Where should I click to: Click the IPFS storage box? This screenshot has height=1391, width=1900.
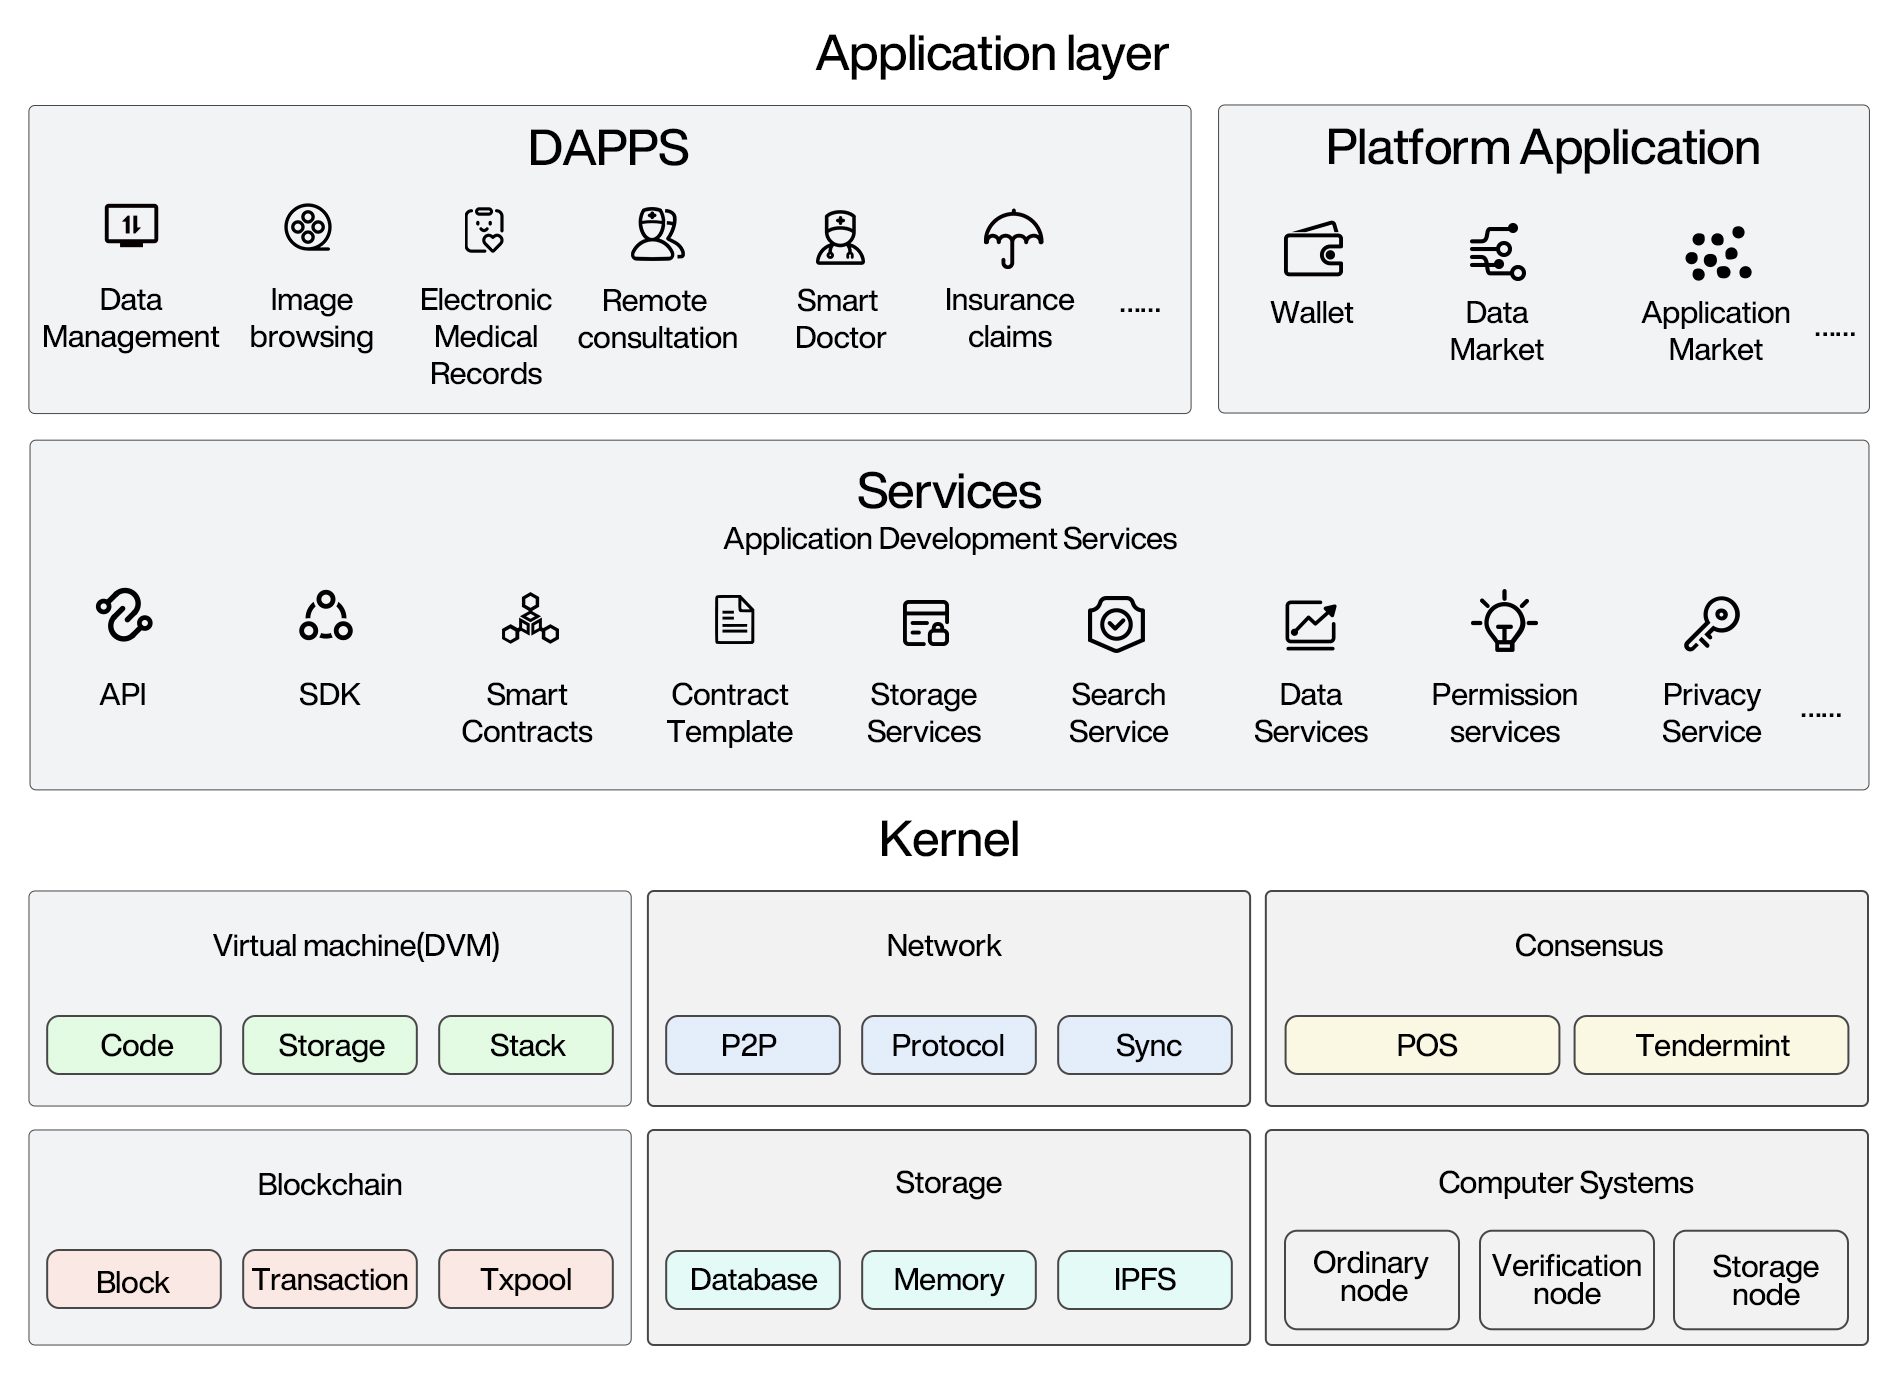[1144, 1279]
